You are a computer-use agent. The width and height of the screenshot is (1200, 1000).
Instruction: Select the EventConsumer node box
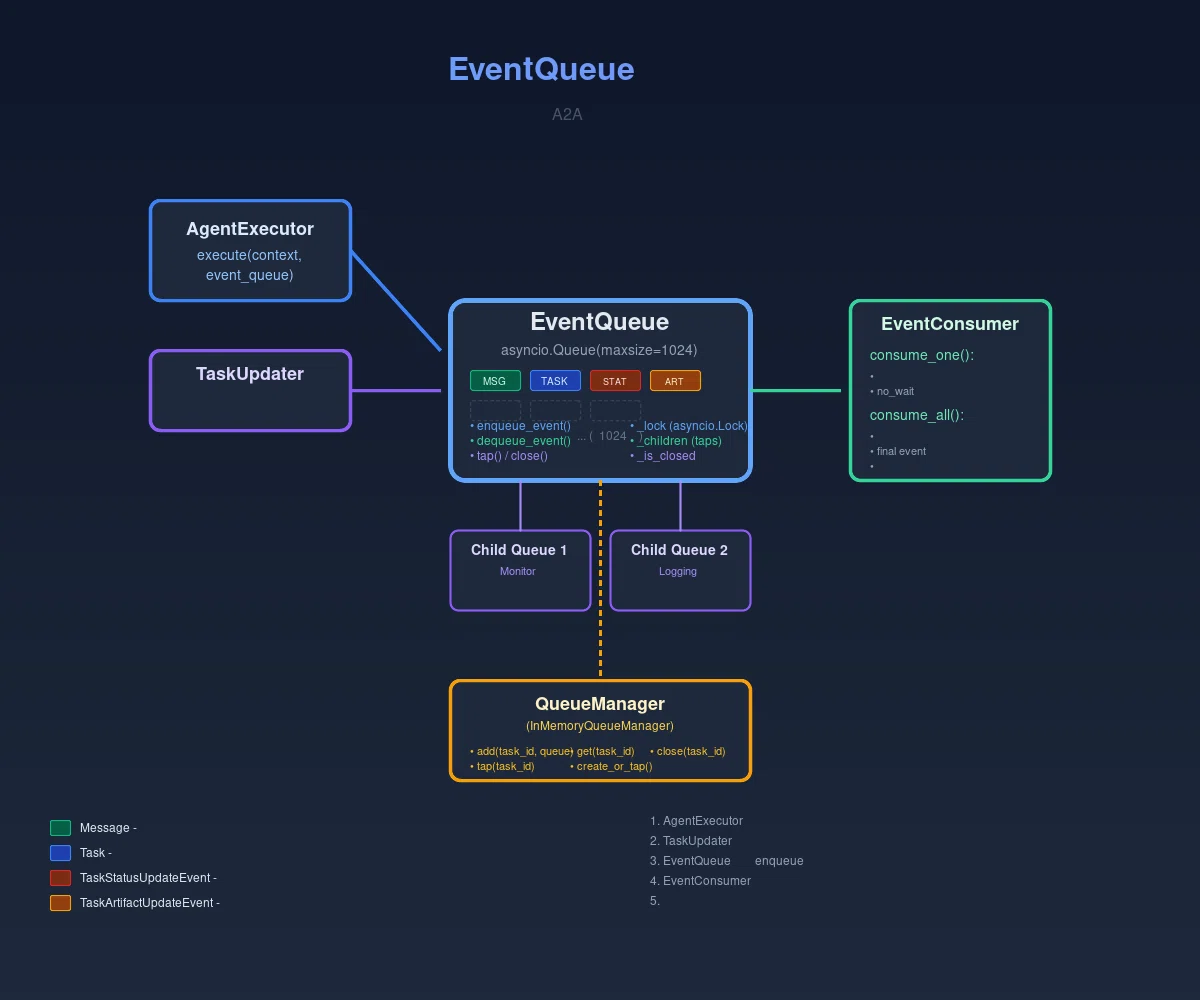tap(950, 390)
